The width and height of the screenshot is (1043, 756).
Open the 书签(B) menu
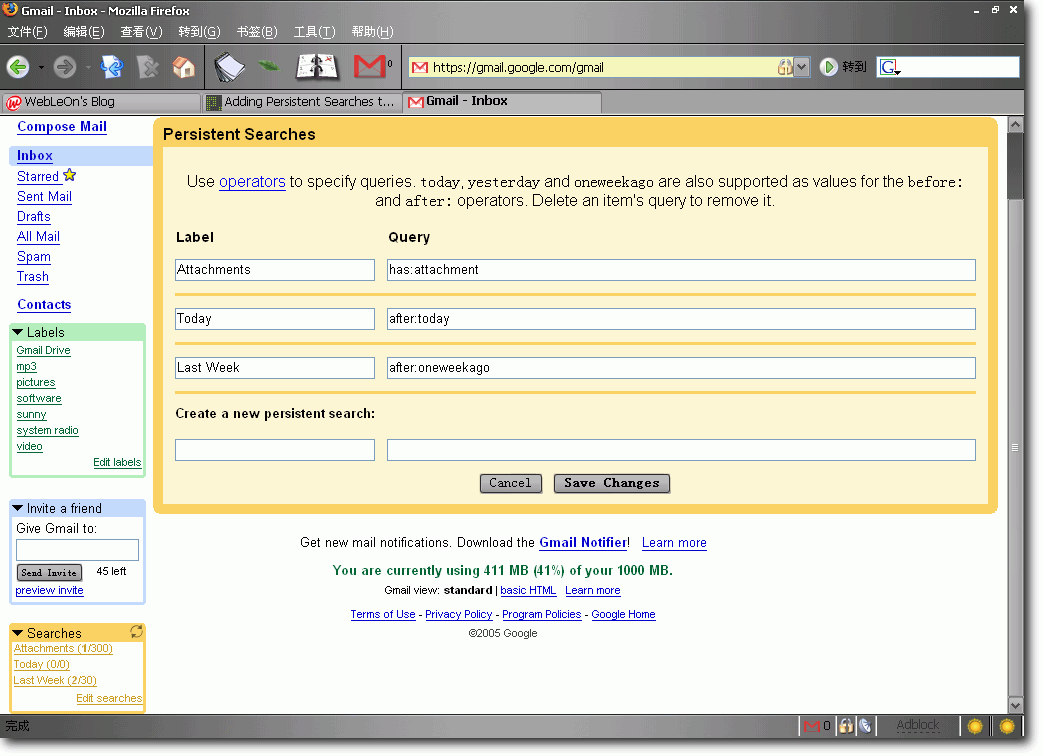point(257,32)
